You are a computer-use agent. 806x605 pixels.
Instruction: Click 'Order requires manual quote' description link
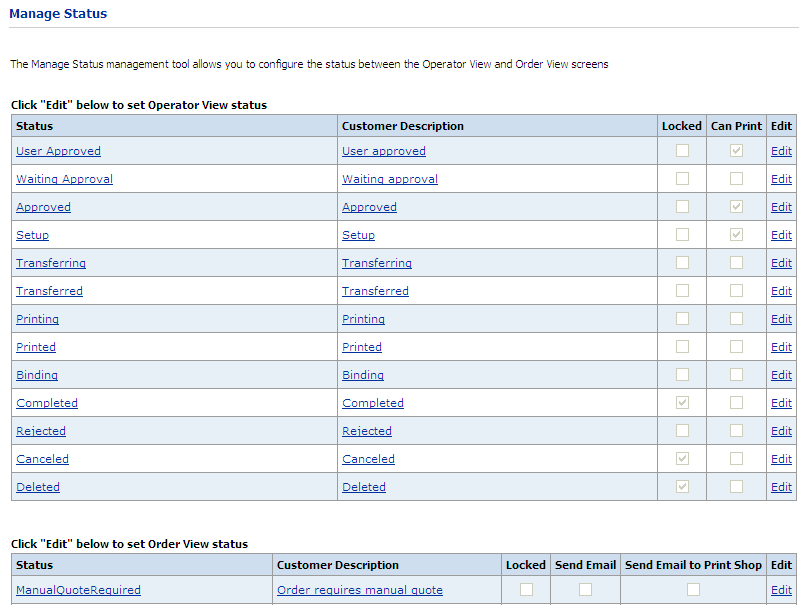pyautogui.click(x=359, y=590)
